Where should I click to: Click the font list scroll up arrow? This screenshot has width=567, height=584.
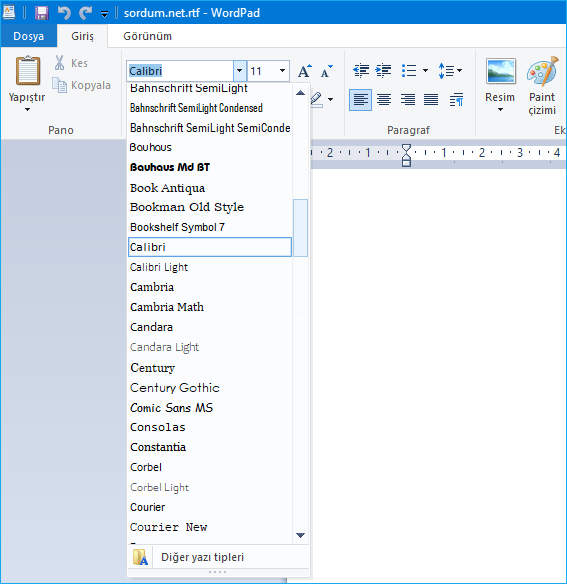(x=300, y=93)
